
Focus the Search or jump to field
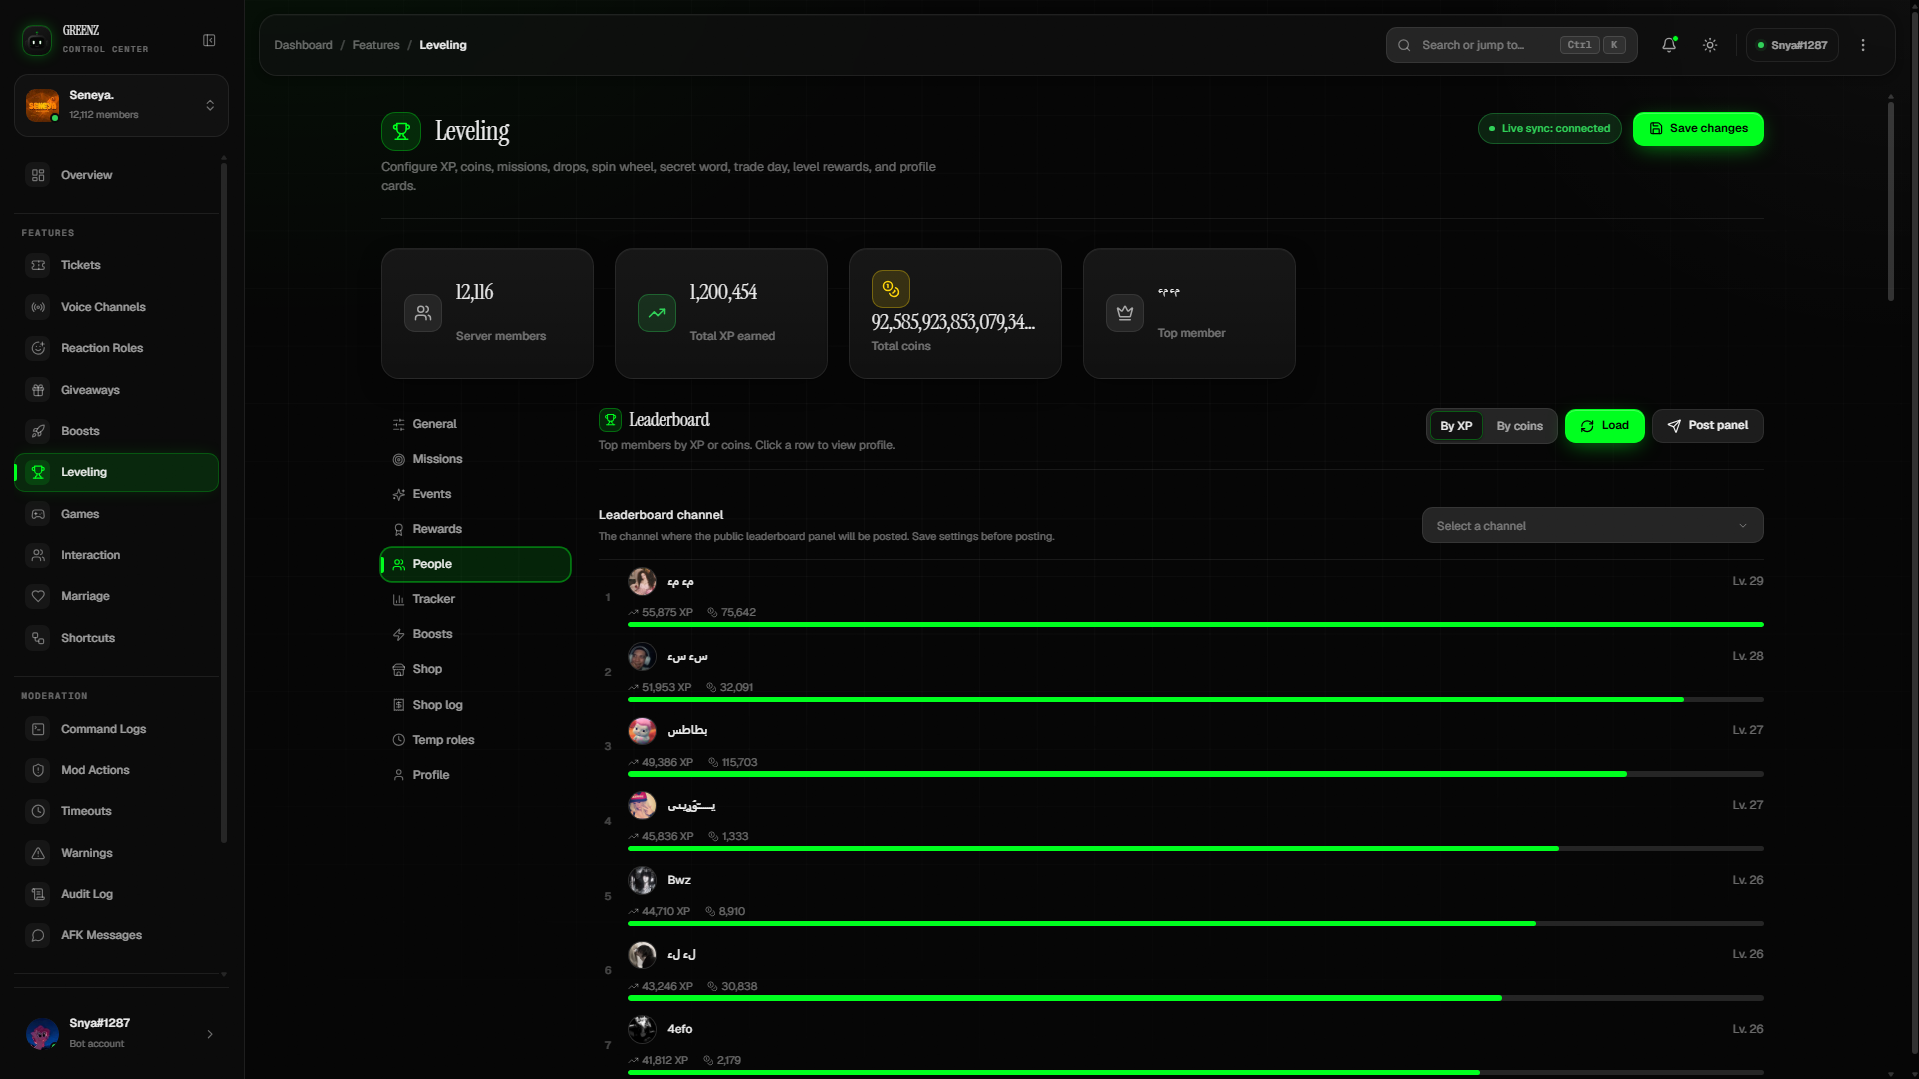coord(1511,45)
